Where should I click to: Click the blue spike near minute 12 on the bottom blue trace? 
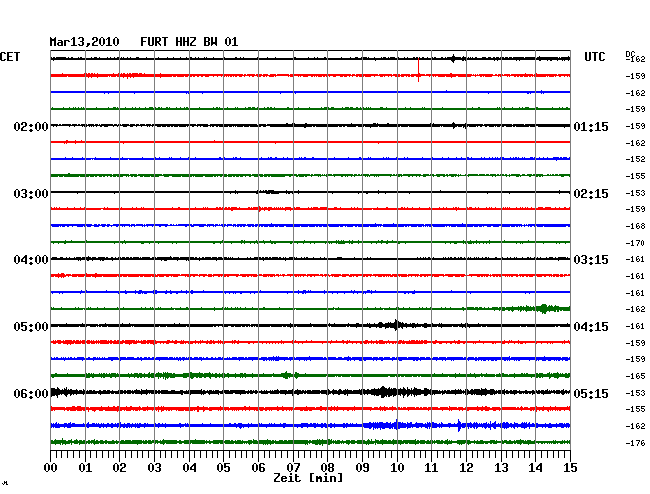[x=459, y=425]
